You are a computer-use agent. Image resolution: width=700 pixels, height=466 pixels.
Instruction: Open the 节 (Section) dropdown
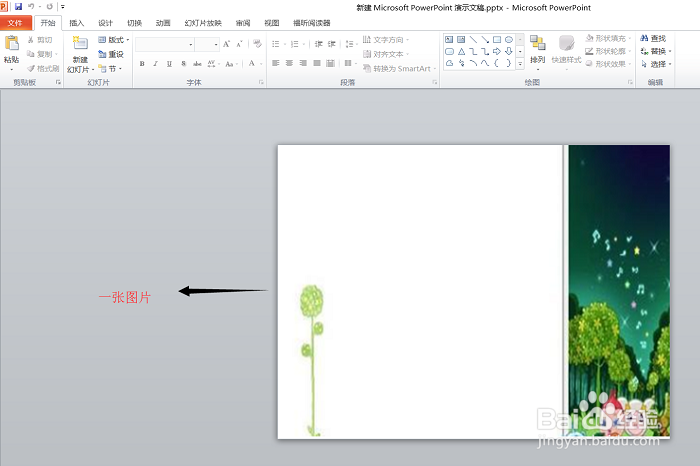110,69
